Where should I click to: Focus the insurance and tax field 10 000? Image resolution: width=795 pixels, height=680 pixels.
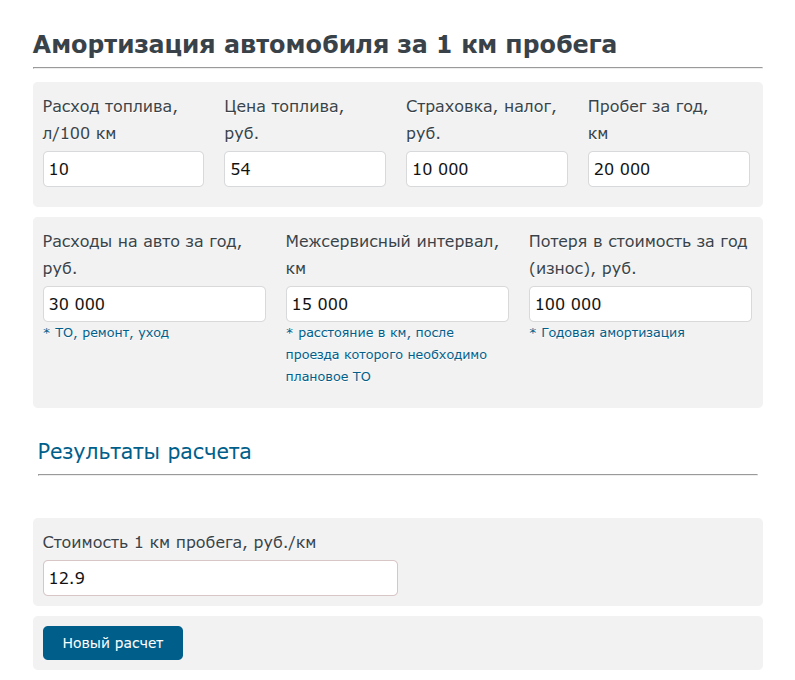[487, 169]
